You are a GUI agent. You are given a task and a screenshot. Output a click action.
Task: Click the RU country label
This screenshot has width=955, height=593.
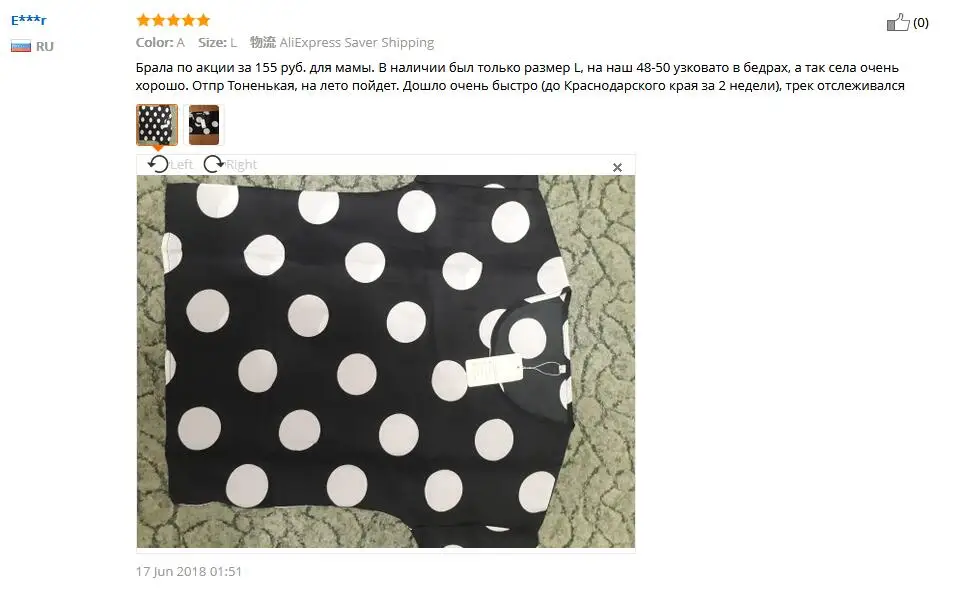44,46
